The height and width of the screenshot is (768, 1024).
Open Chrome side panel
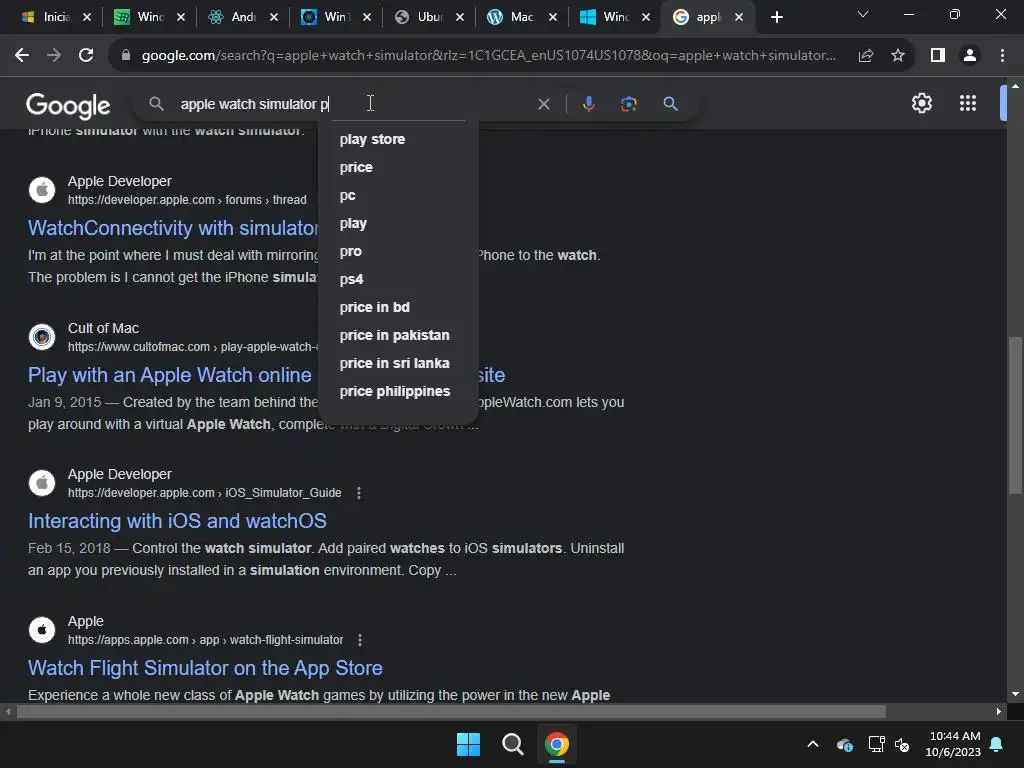point(938,56)
